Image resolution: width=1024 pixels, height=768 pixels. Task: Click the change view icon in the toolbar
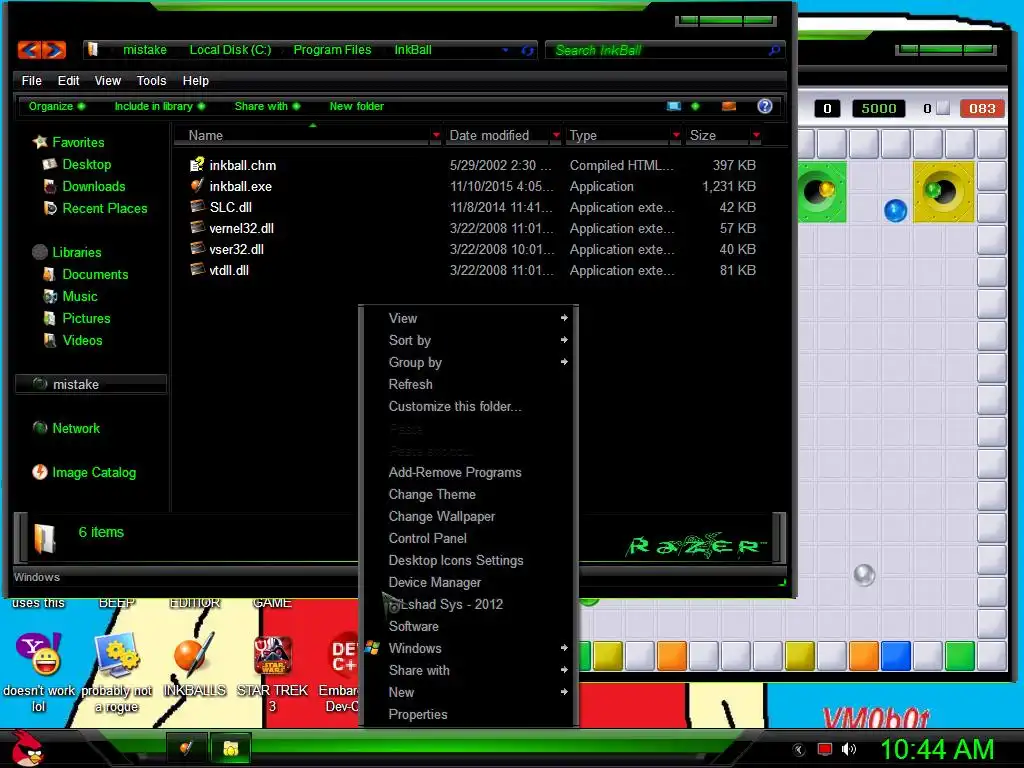(x=673, y=106)
